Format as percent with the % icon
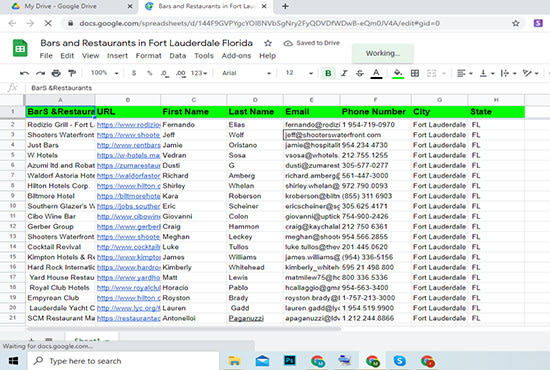 [150, 73]
